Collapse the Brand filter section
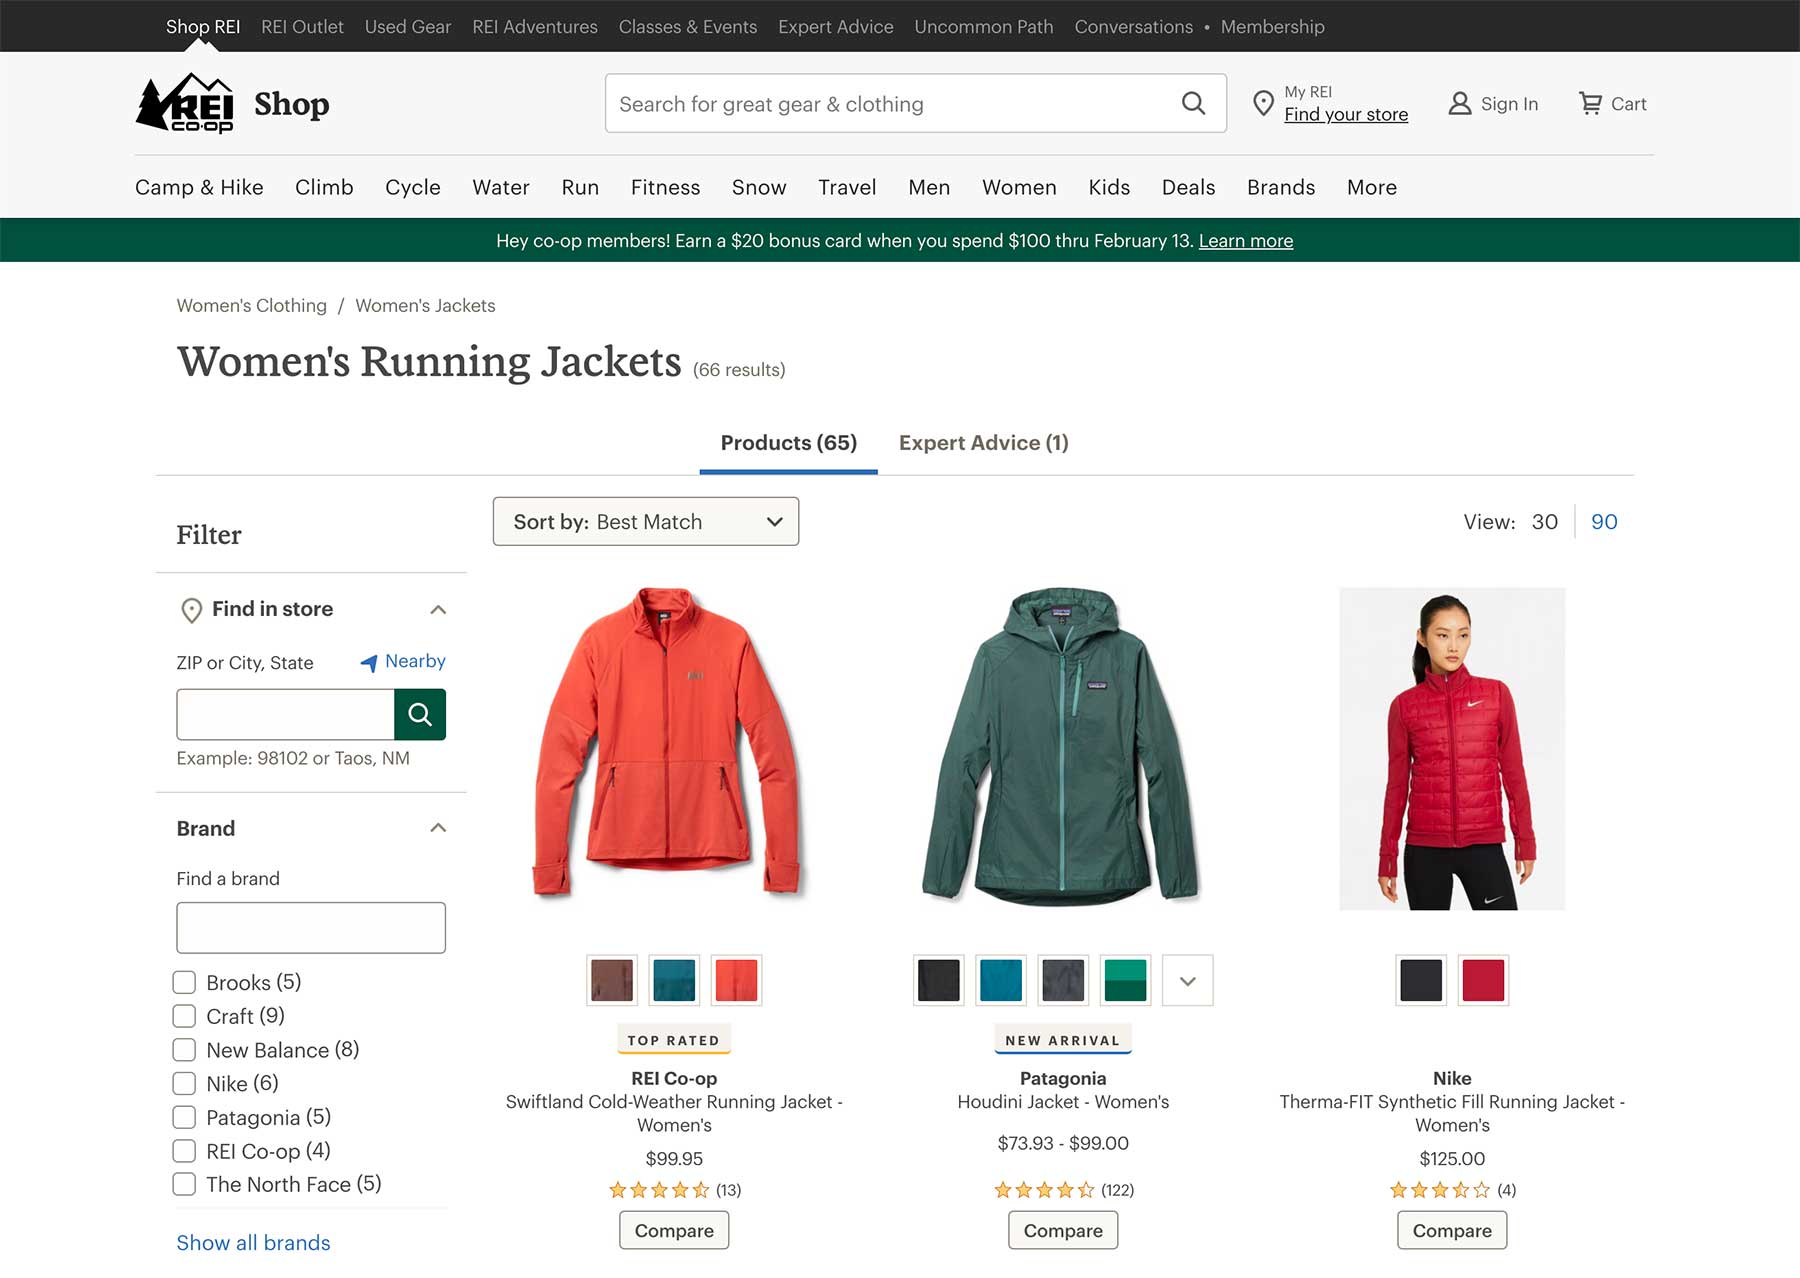1800x1278 pixels. pos(438,828)
